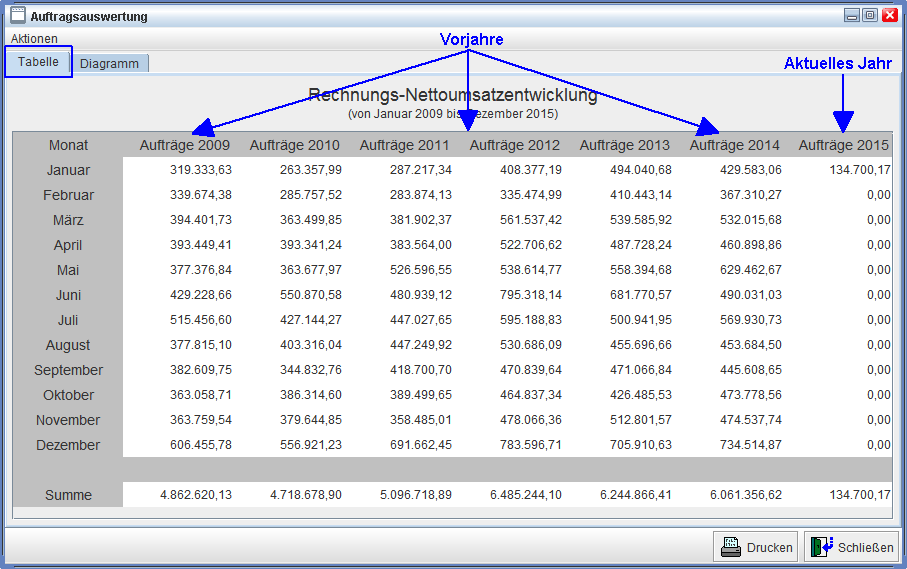Click the printer icon on Drucken button
The height and width of the screenshot is (569, 907).
731,547
